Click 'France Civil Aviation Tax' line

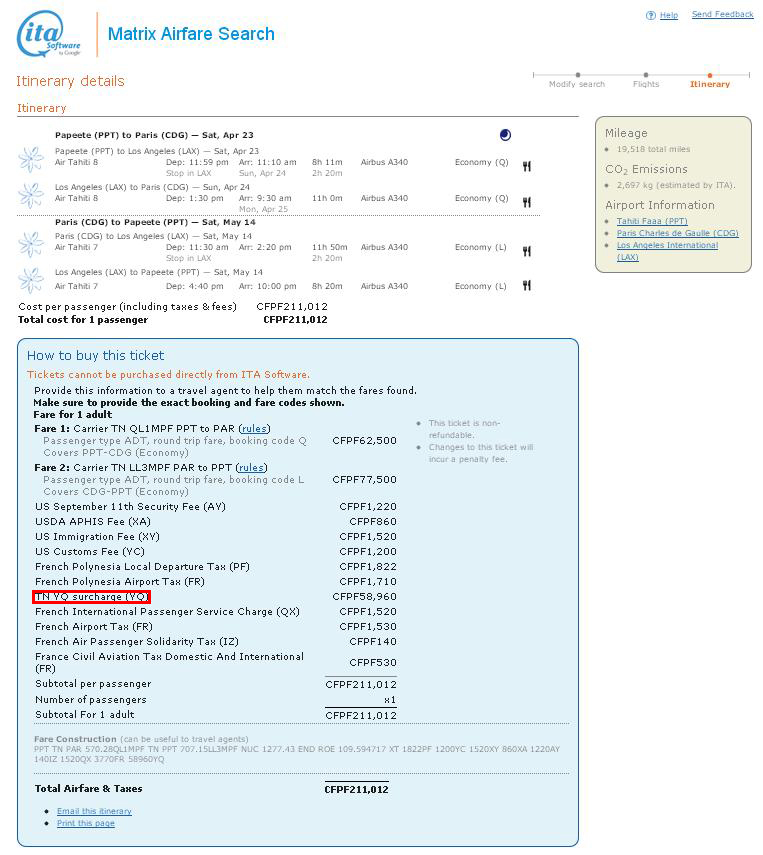click(x=170, y=663)
